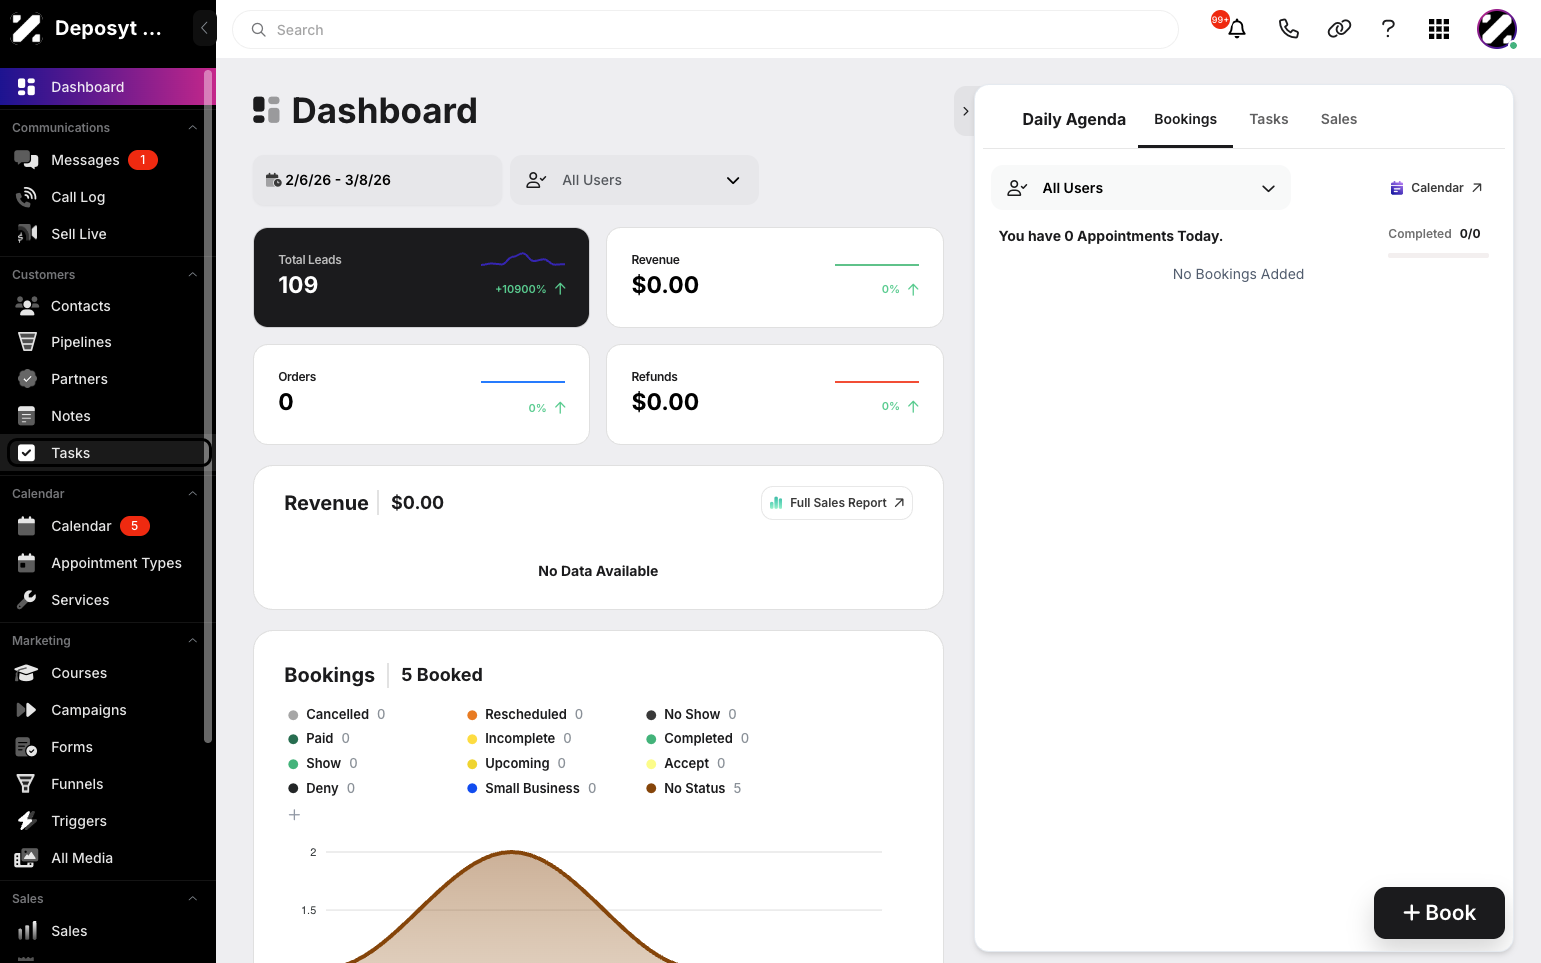Collapse the Daily Agenda panel arrow
1541x963 pixels.
click(965, 111)
